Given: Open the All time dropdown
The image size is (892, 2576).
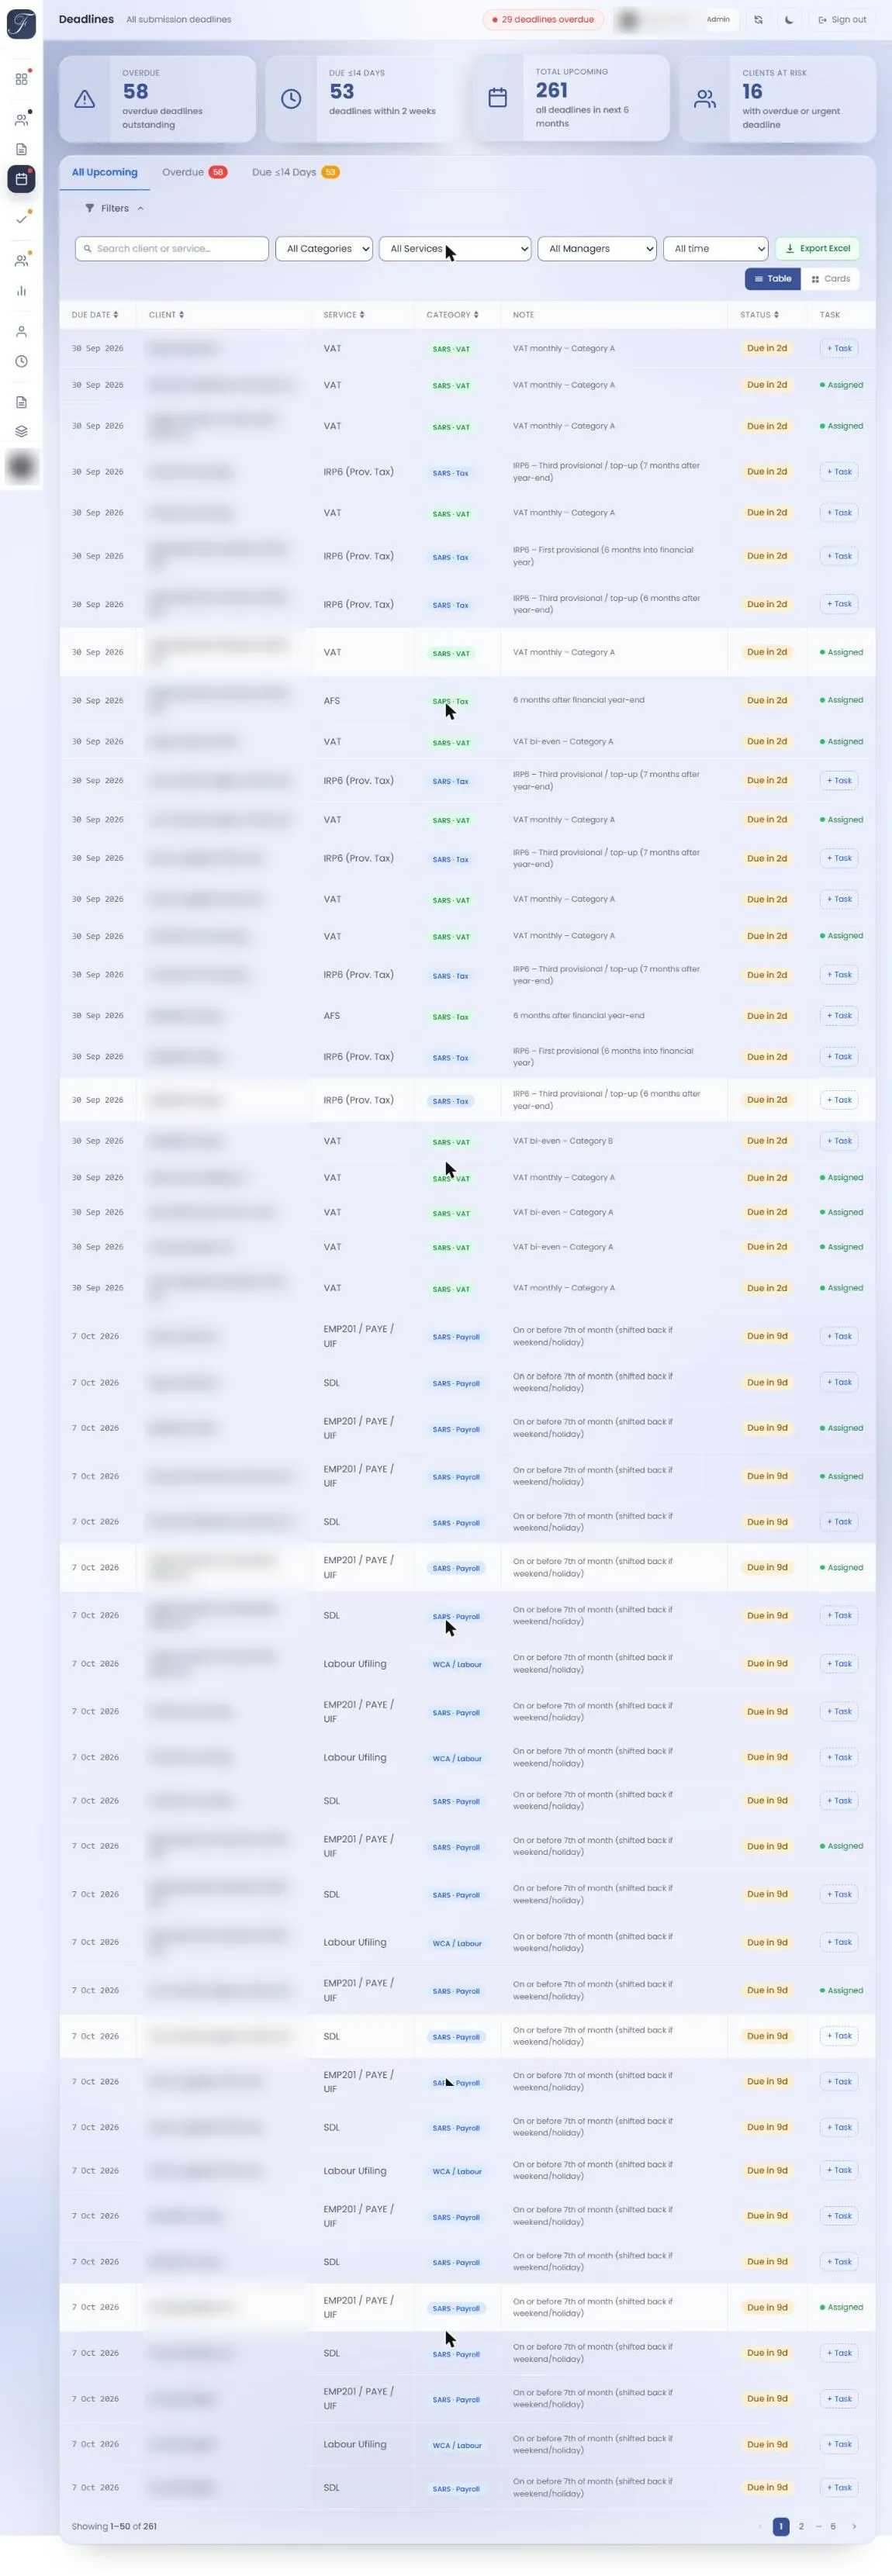Looking at the screenshot, I should 716,248.
